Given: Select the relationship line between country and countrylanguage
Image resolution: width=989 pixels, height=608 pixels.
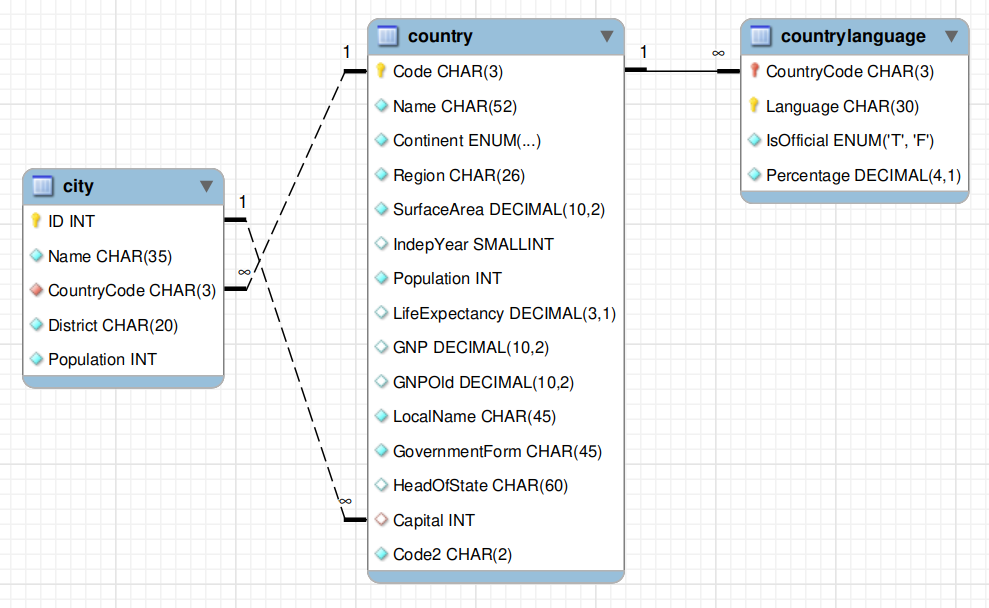Looking at the screenshot, I should [x=682, y=71].
